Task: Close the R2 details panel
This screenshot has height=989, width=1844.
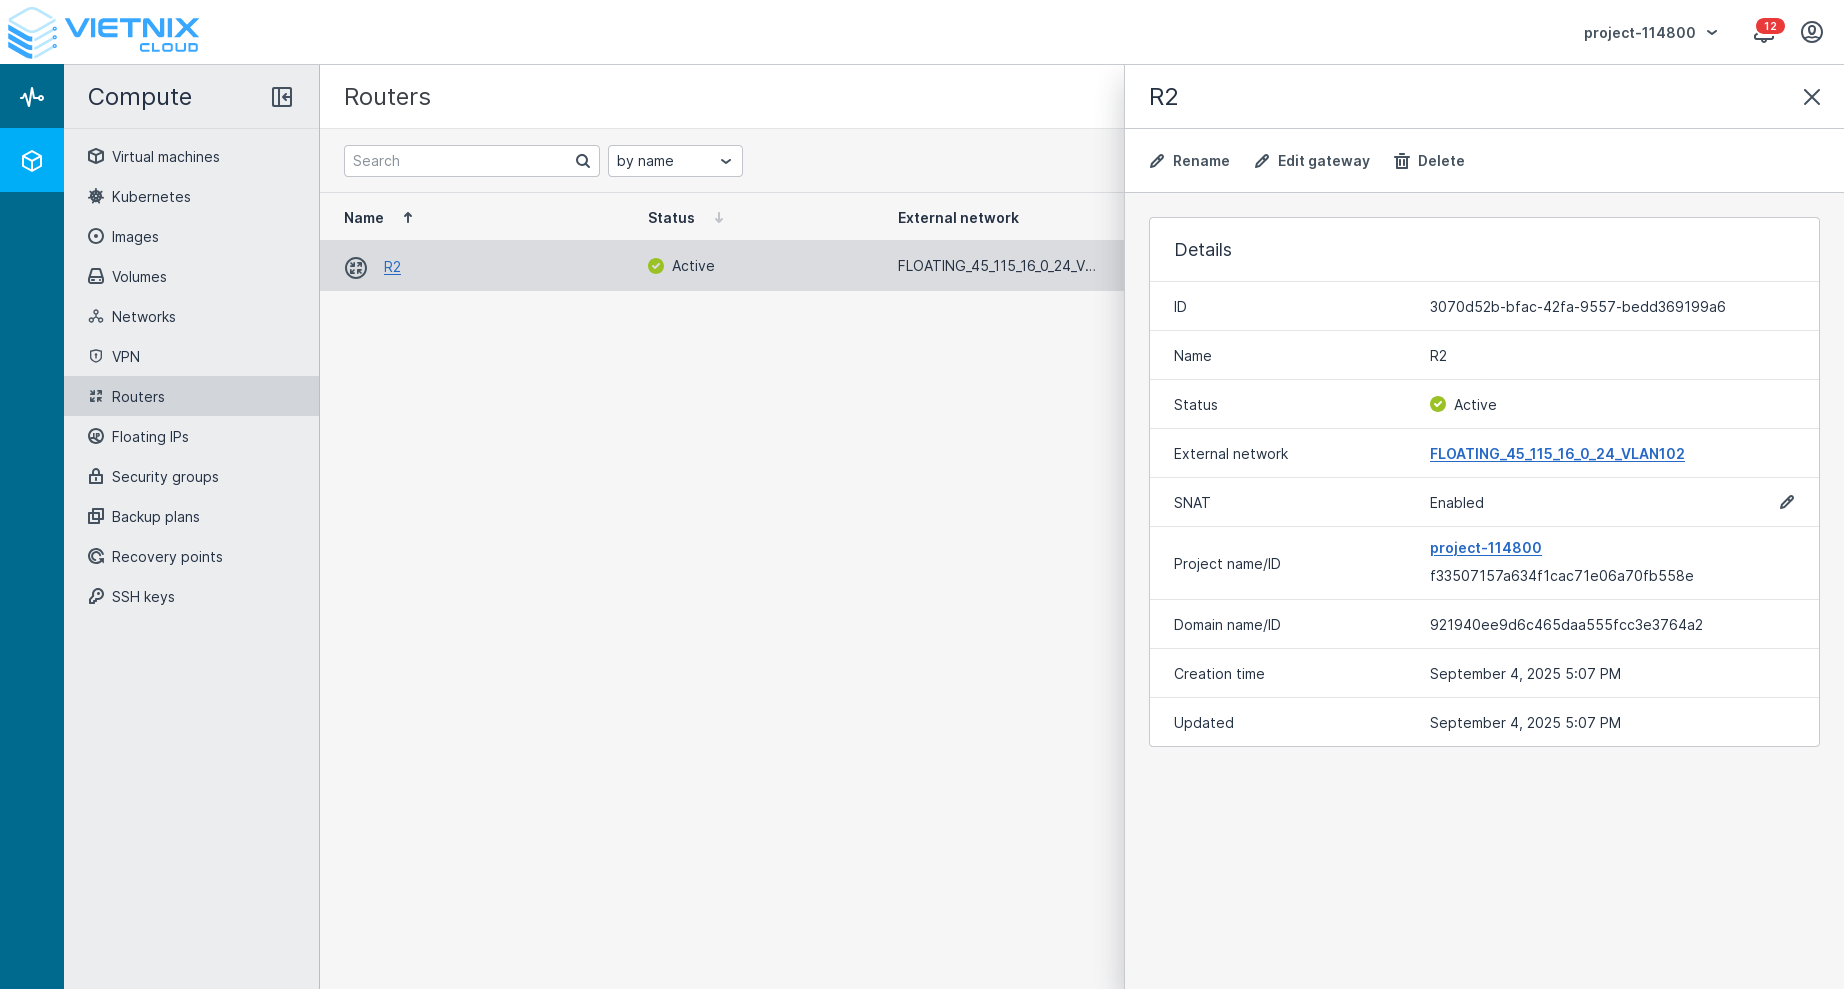Action: pos(1811,97)
